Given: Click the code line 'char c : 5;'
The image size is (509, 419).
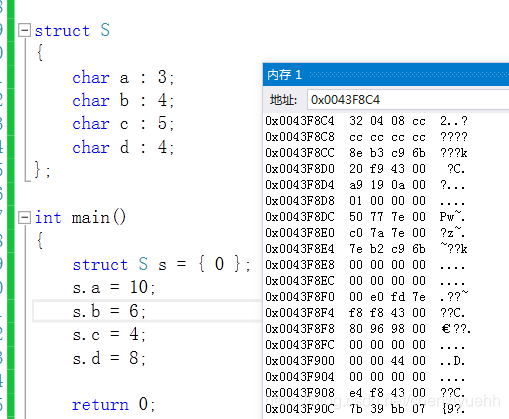Looking at the screenshot, I should 123,123.
